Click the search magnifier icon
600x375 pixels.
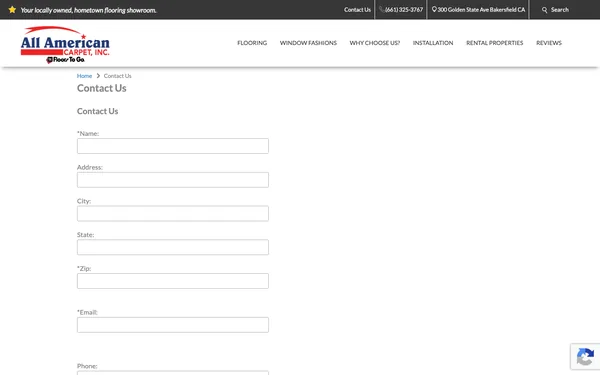pos(545,10)
